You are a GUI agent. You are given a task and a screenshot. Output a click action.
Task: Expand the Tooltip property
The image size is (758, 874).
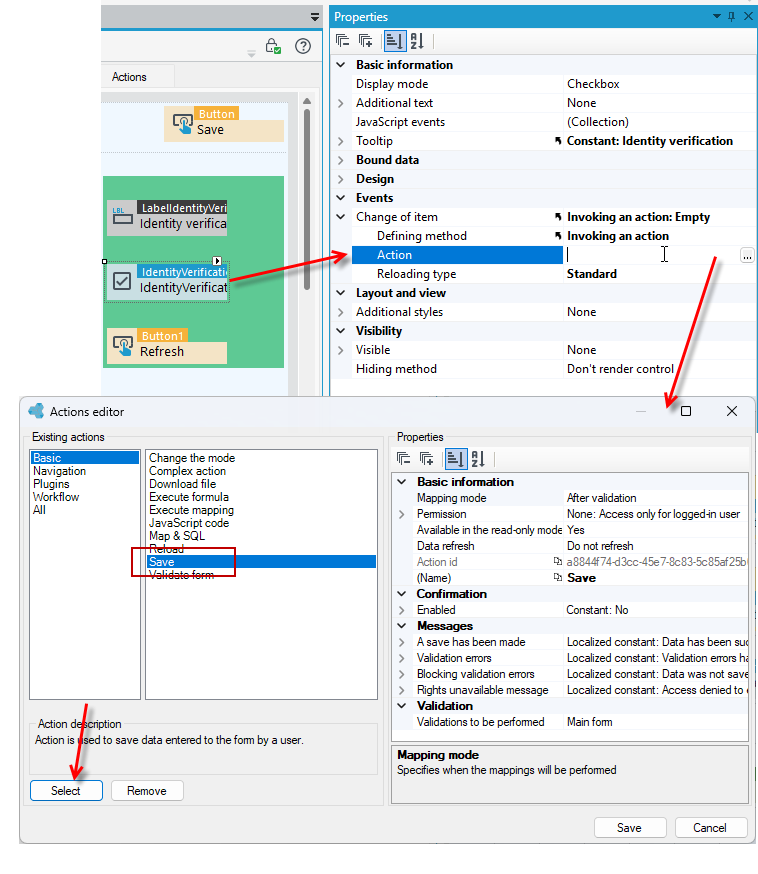point(341,141)
